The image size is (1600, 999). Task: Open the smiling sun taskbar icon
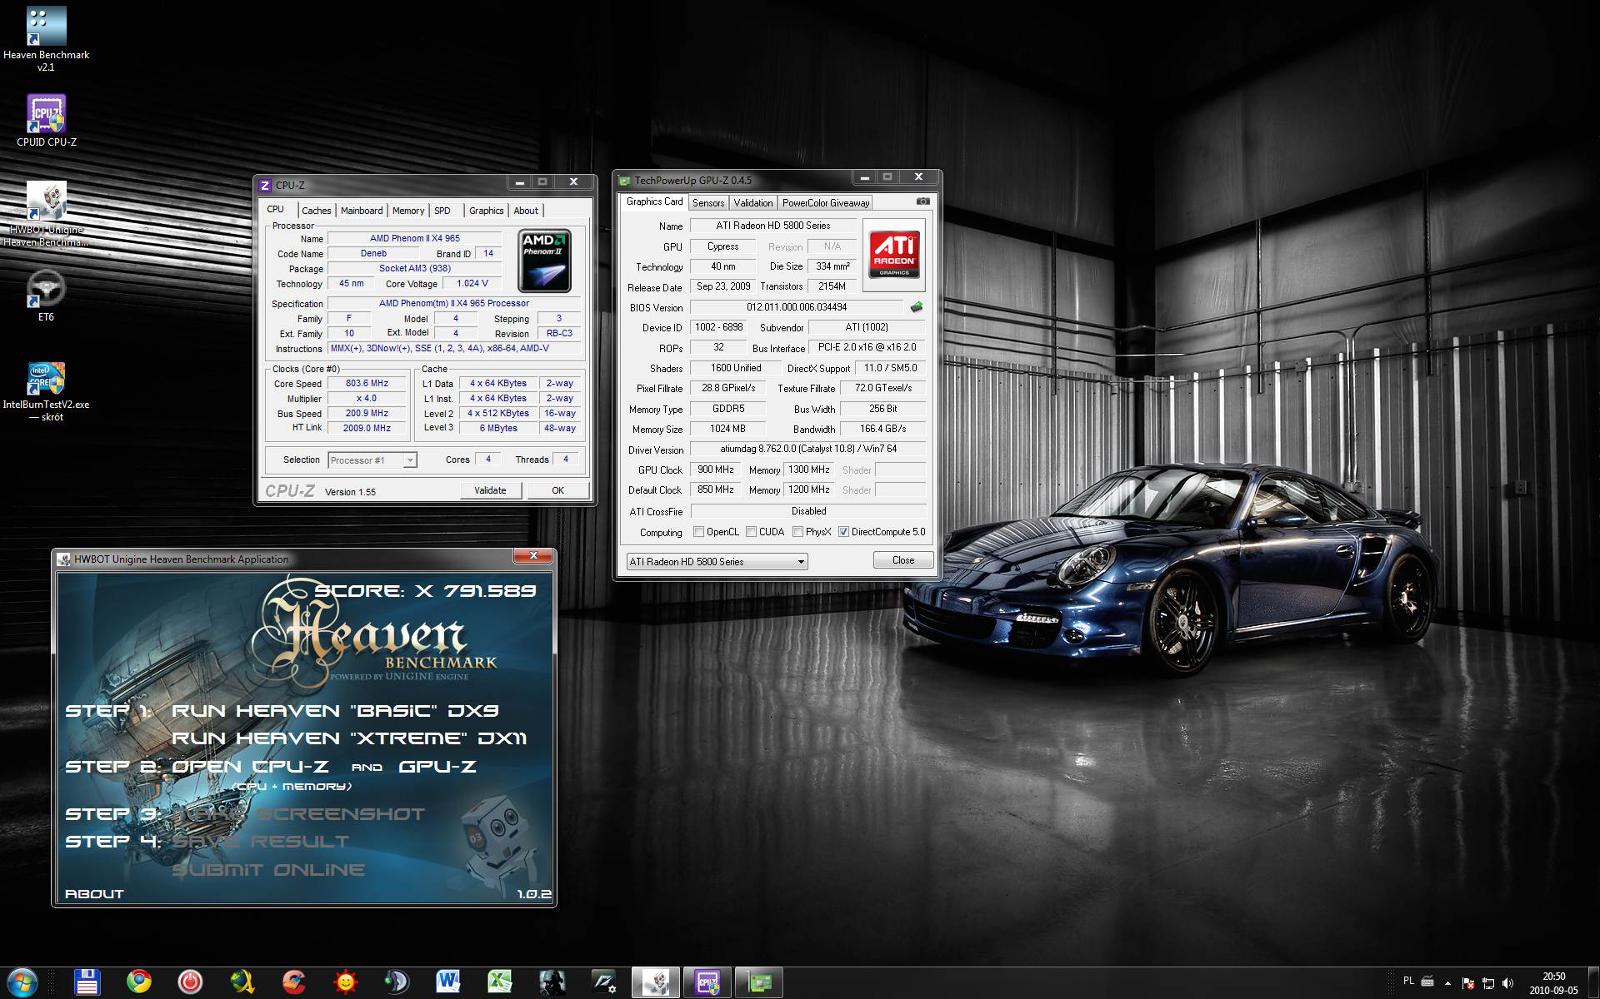346,982
